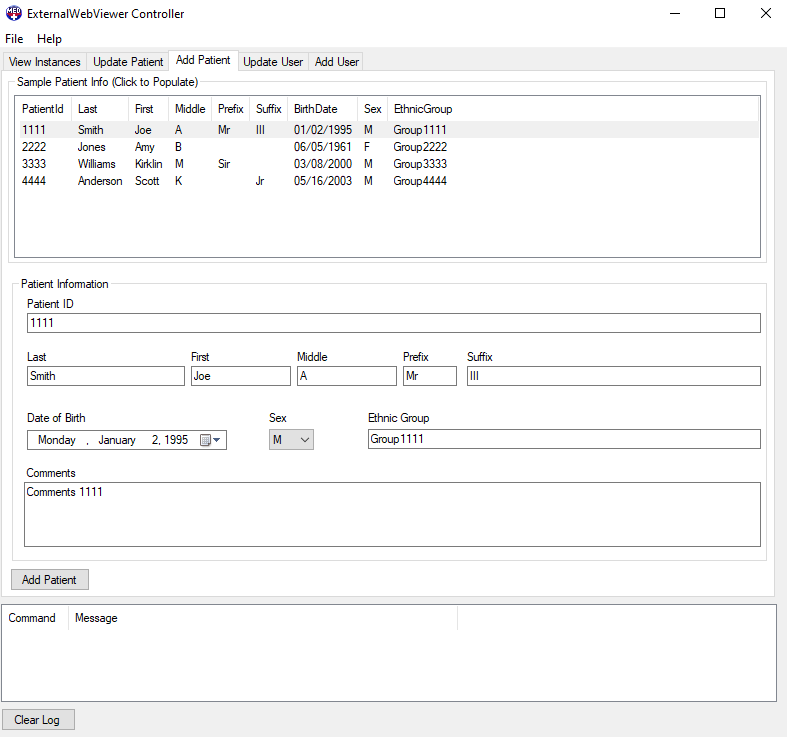Click the Sex column header in list
This screenshot has width=787, height=737.
(x=372, y=109)
